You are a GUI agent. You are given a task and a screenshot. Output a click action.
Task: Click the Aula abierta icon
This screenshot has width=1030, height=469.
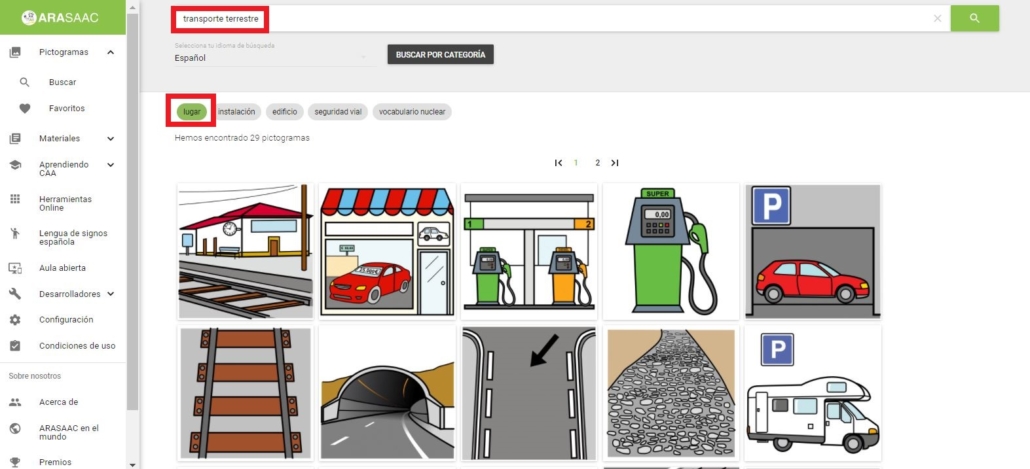click(15, 268)
